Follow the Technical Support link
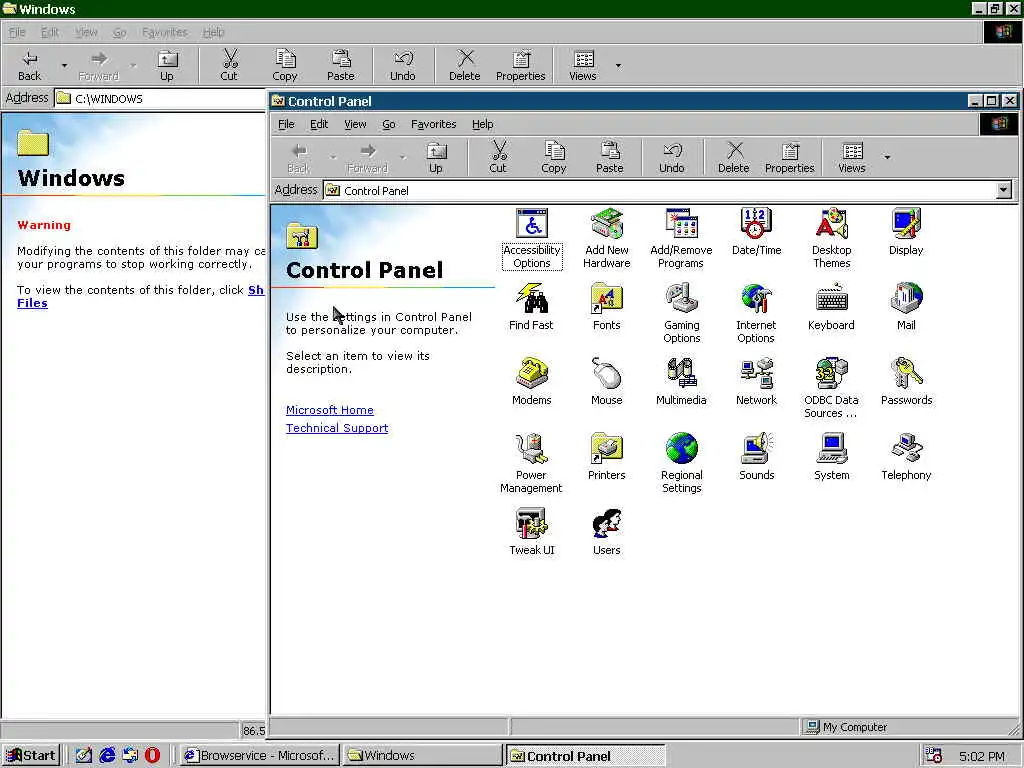Screen dimensions: 1024x768 337,428
